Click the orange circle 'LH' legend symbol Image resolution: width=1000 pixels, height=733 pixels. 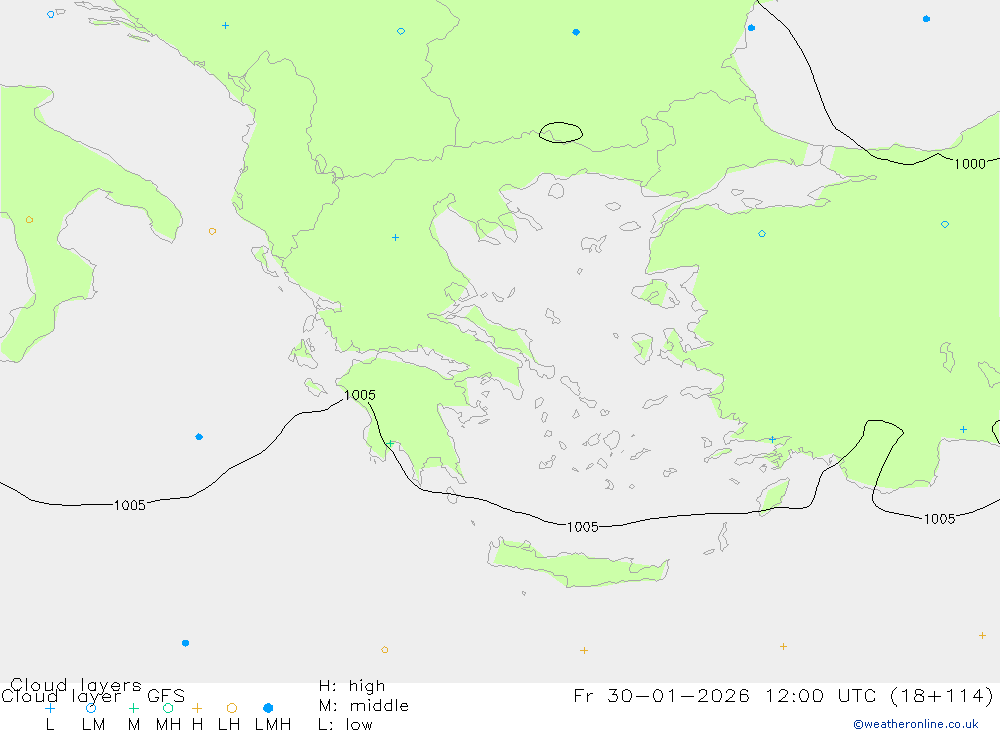coord(232,708)
